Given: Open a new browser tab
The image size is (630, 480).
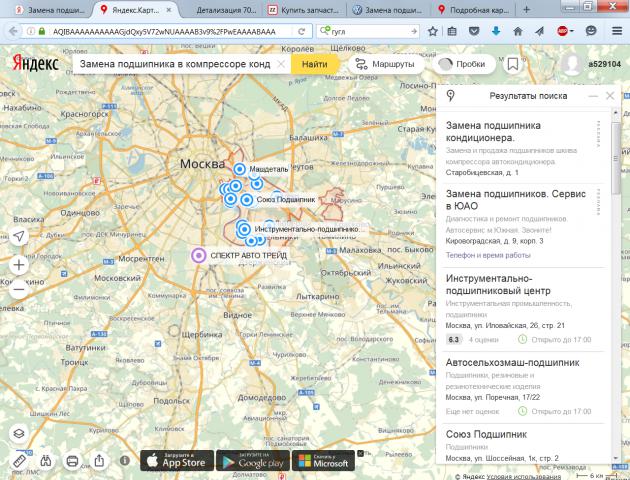Looking at the screenshot, I should pos(526,10).
